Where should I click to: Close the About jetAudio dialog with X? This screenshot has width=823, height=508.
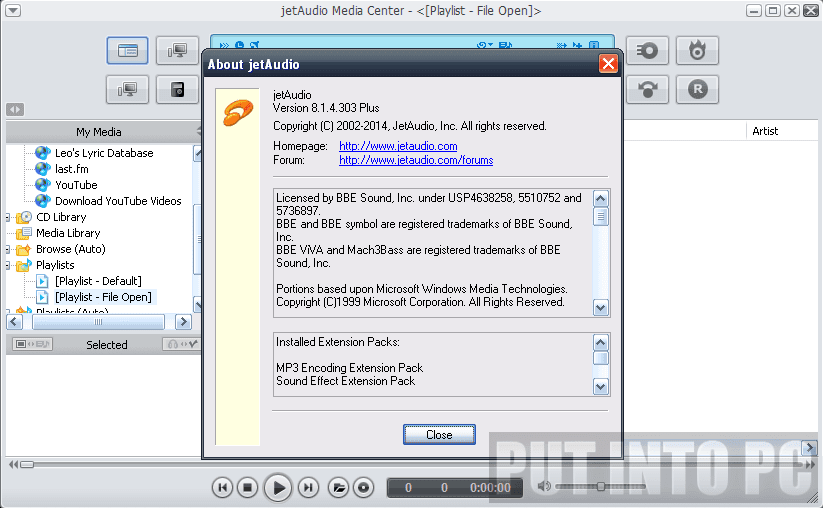pos(608,64)
